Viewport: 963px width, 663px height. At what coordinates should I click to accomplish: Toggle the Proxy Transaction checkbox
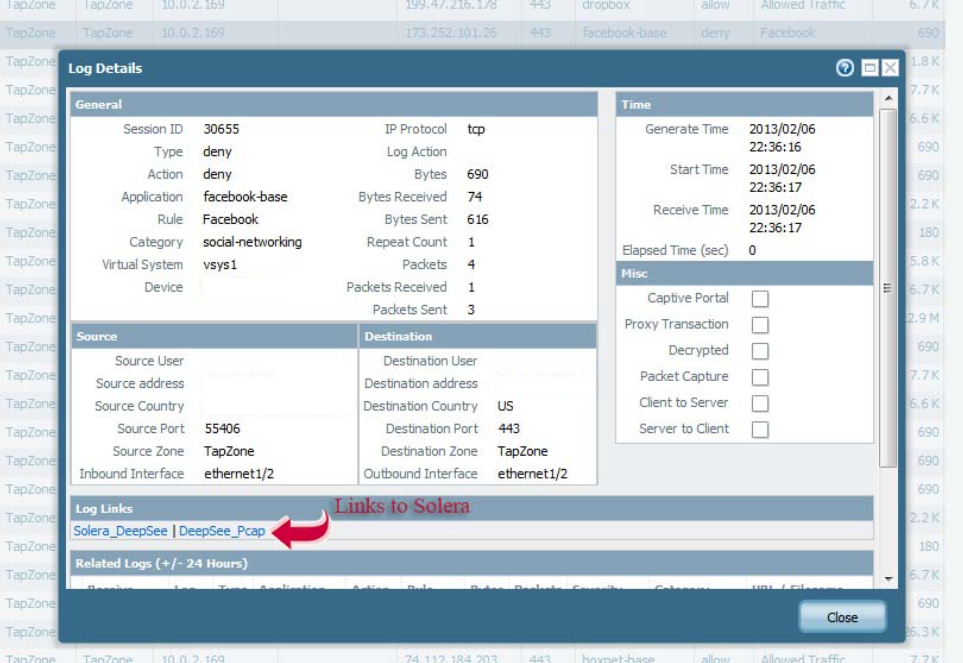(x=760, y=325)
